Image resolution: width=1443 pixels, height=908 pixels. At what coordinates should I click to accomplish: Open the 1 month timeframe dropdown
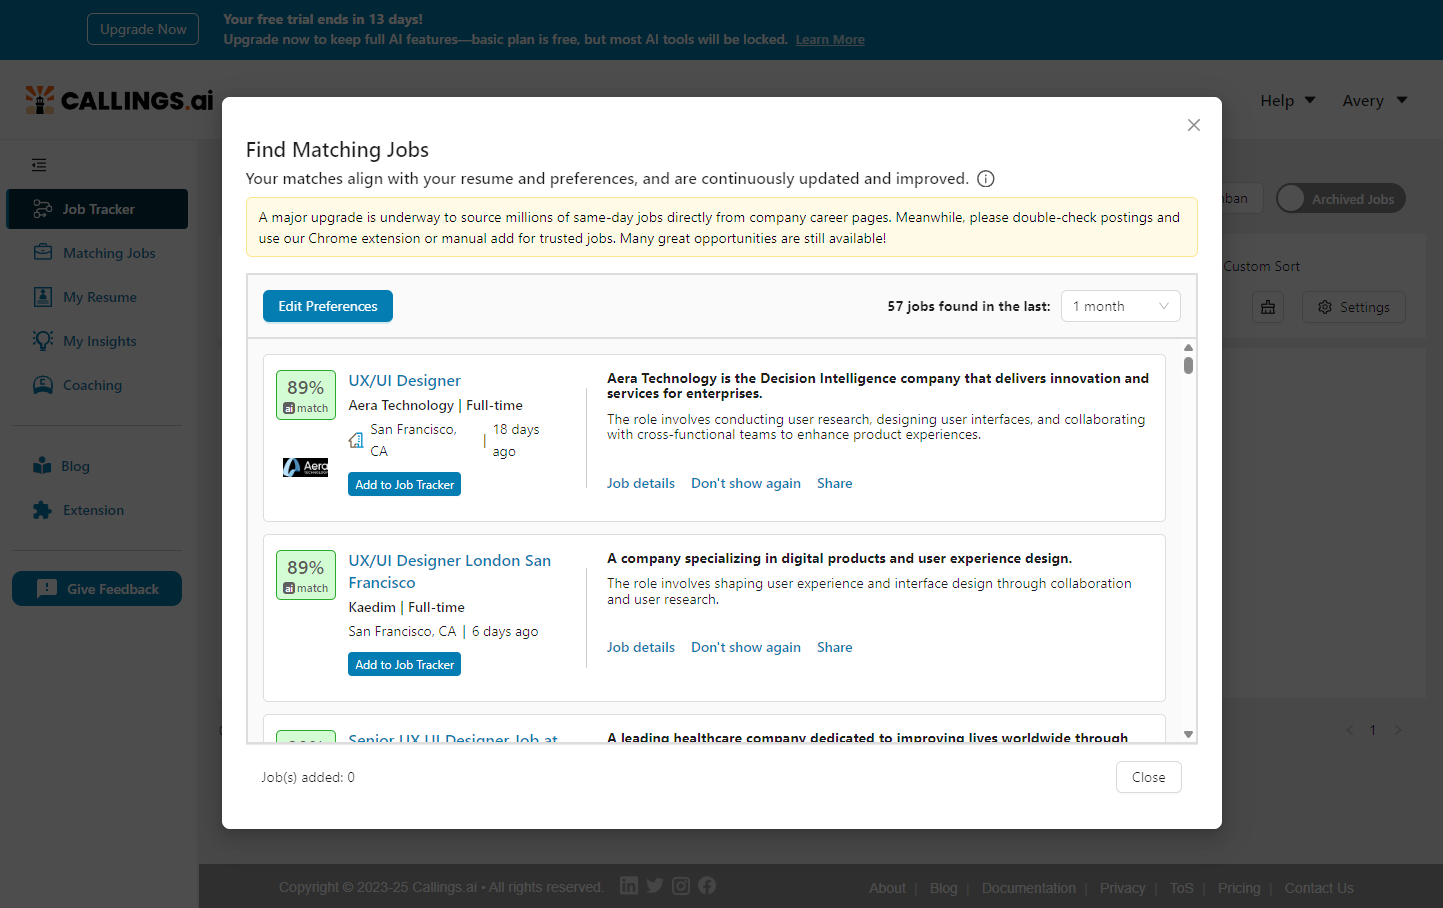tap(1120, 306)
